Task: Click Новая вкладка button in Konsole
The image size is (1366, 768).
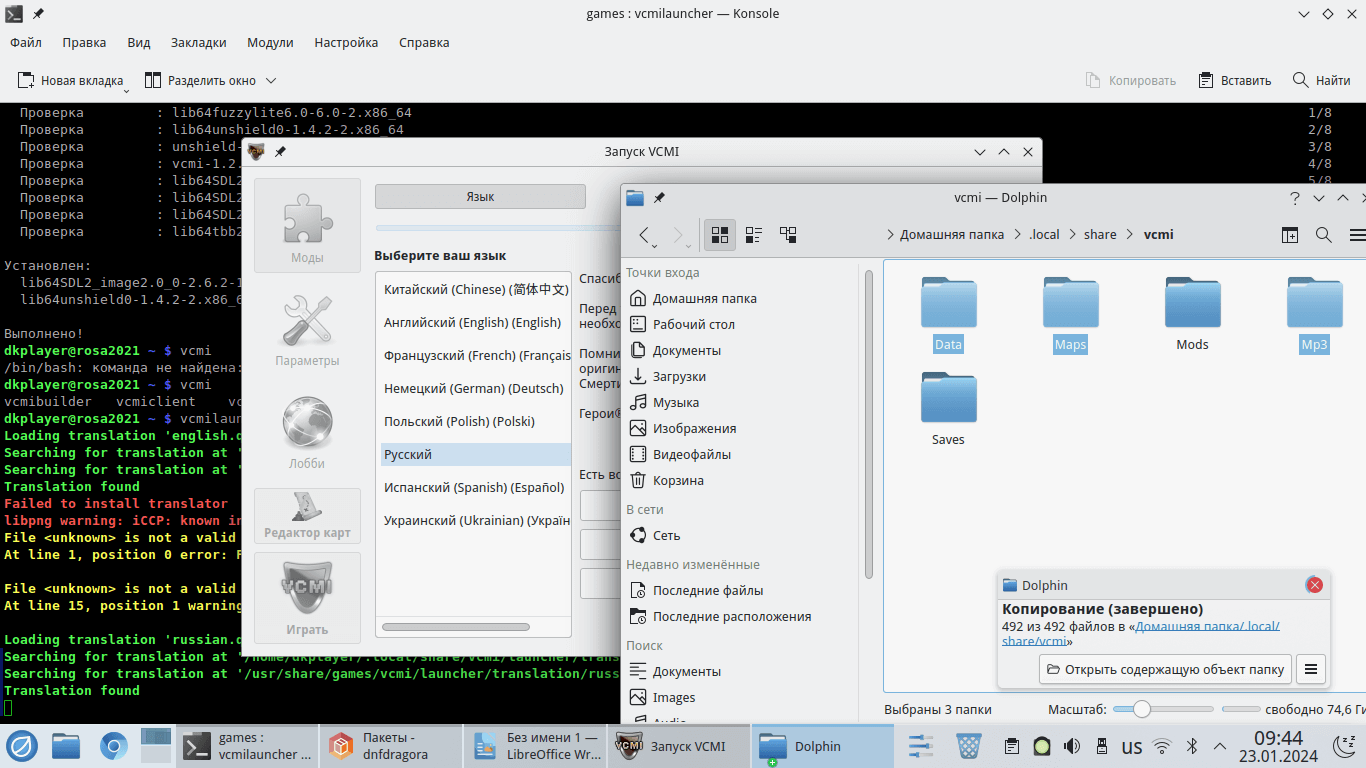Action: pyautogui.click(x=71, y=80)
